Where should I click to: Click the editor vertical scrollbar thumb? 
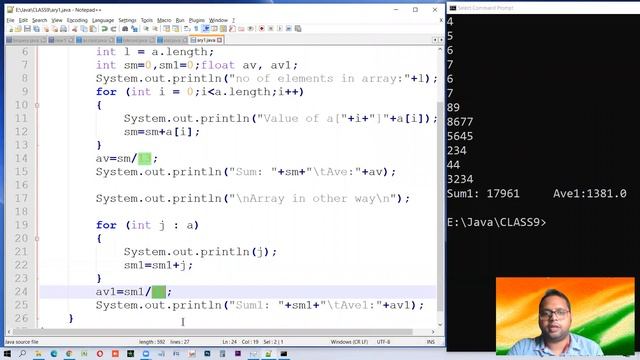440,206
